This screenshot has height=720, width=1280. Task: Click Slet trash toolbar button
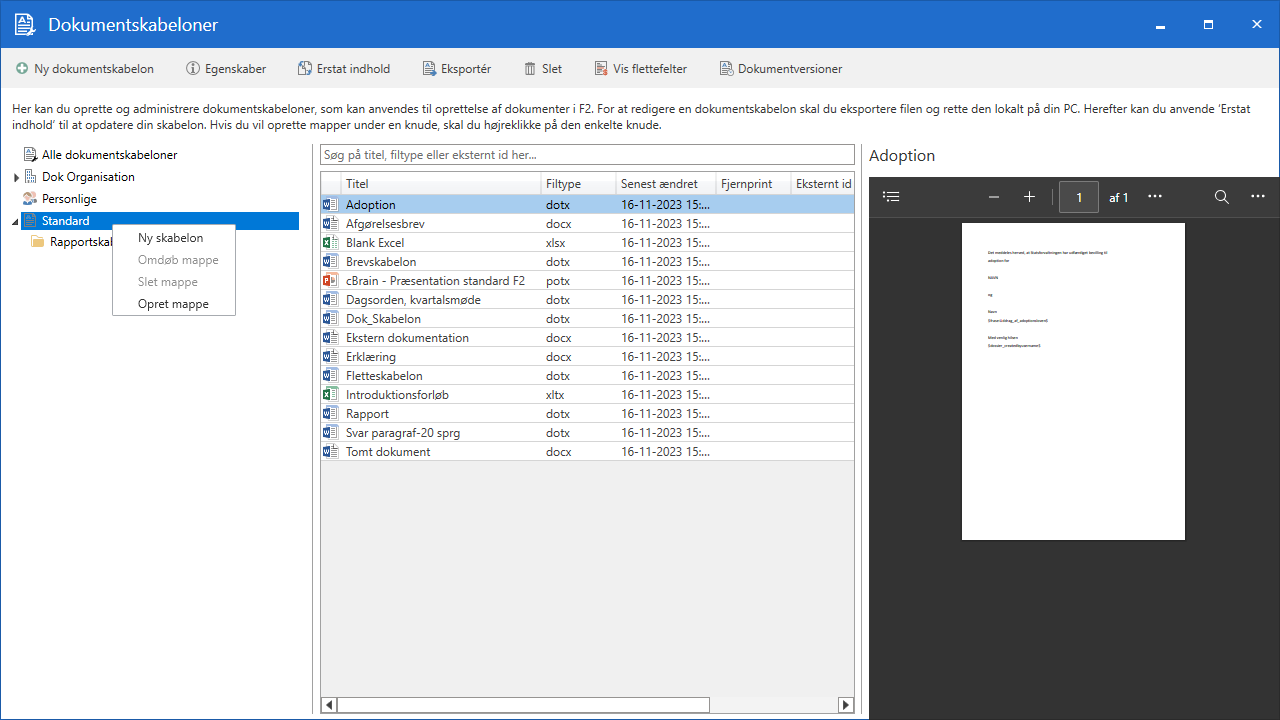point(543,69)
